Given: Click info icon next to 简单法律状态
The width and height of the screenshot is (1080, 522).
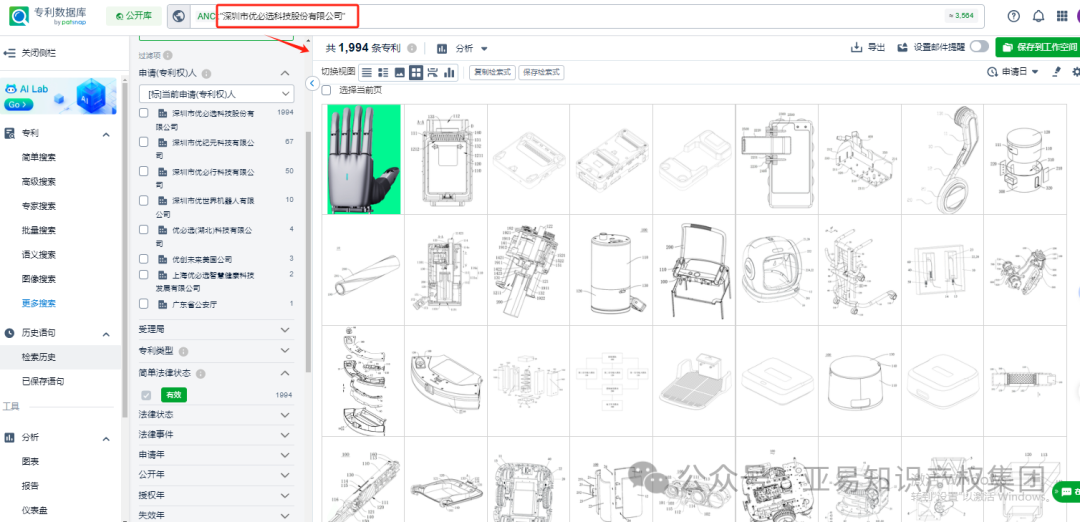Looking at the screenshot, I should point(200,373).
